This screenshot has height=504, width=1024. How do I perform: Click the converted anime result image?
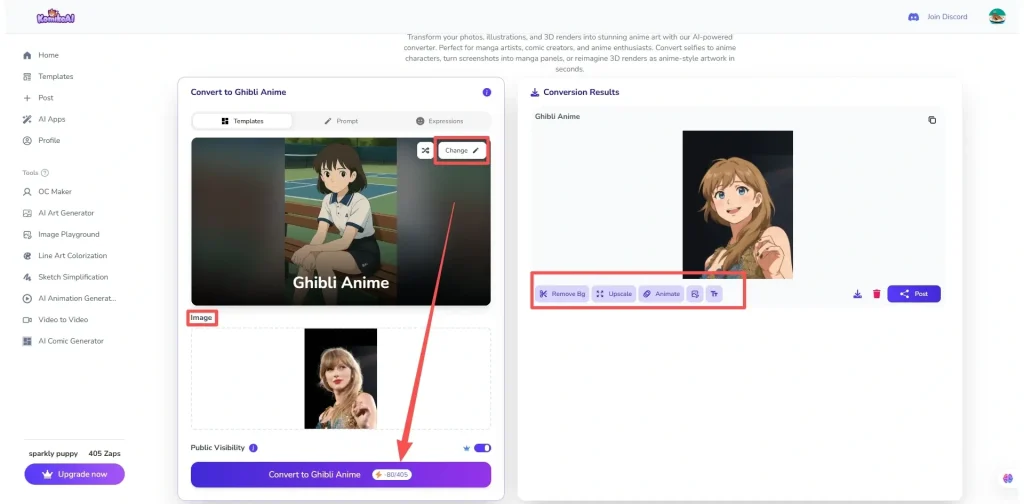pyautogui.click(x=737, y=204)
